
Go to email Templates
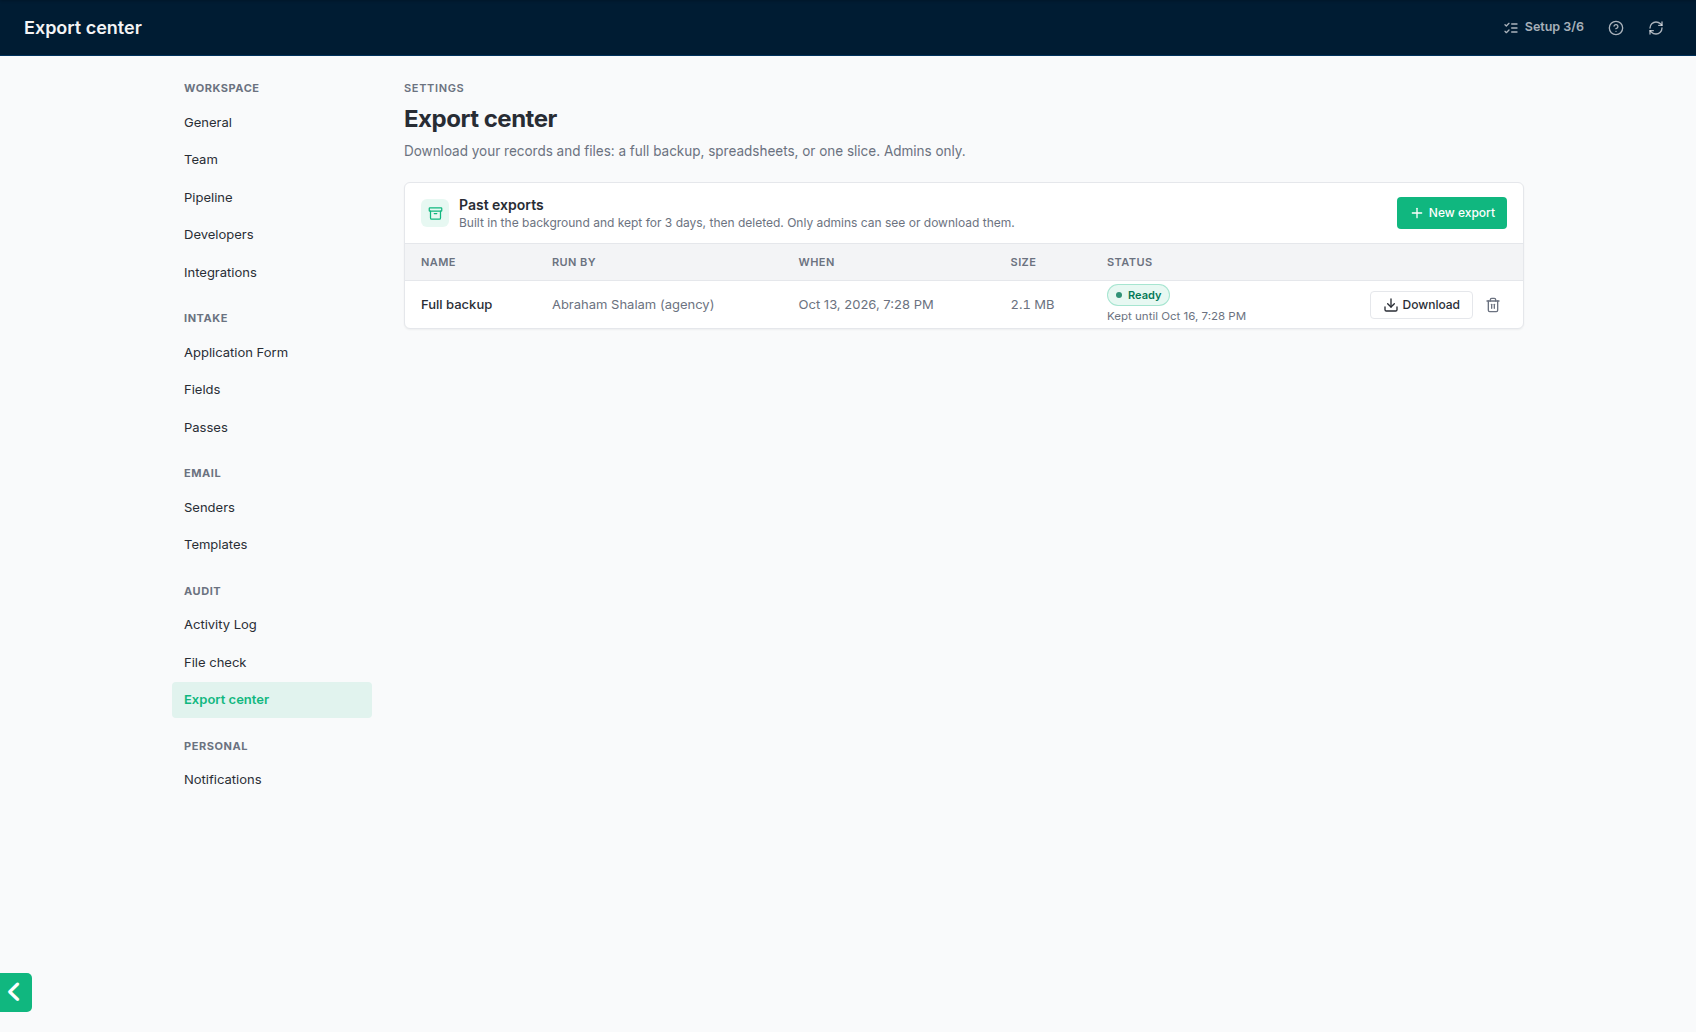coord(272,545)
